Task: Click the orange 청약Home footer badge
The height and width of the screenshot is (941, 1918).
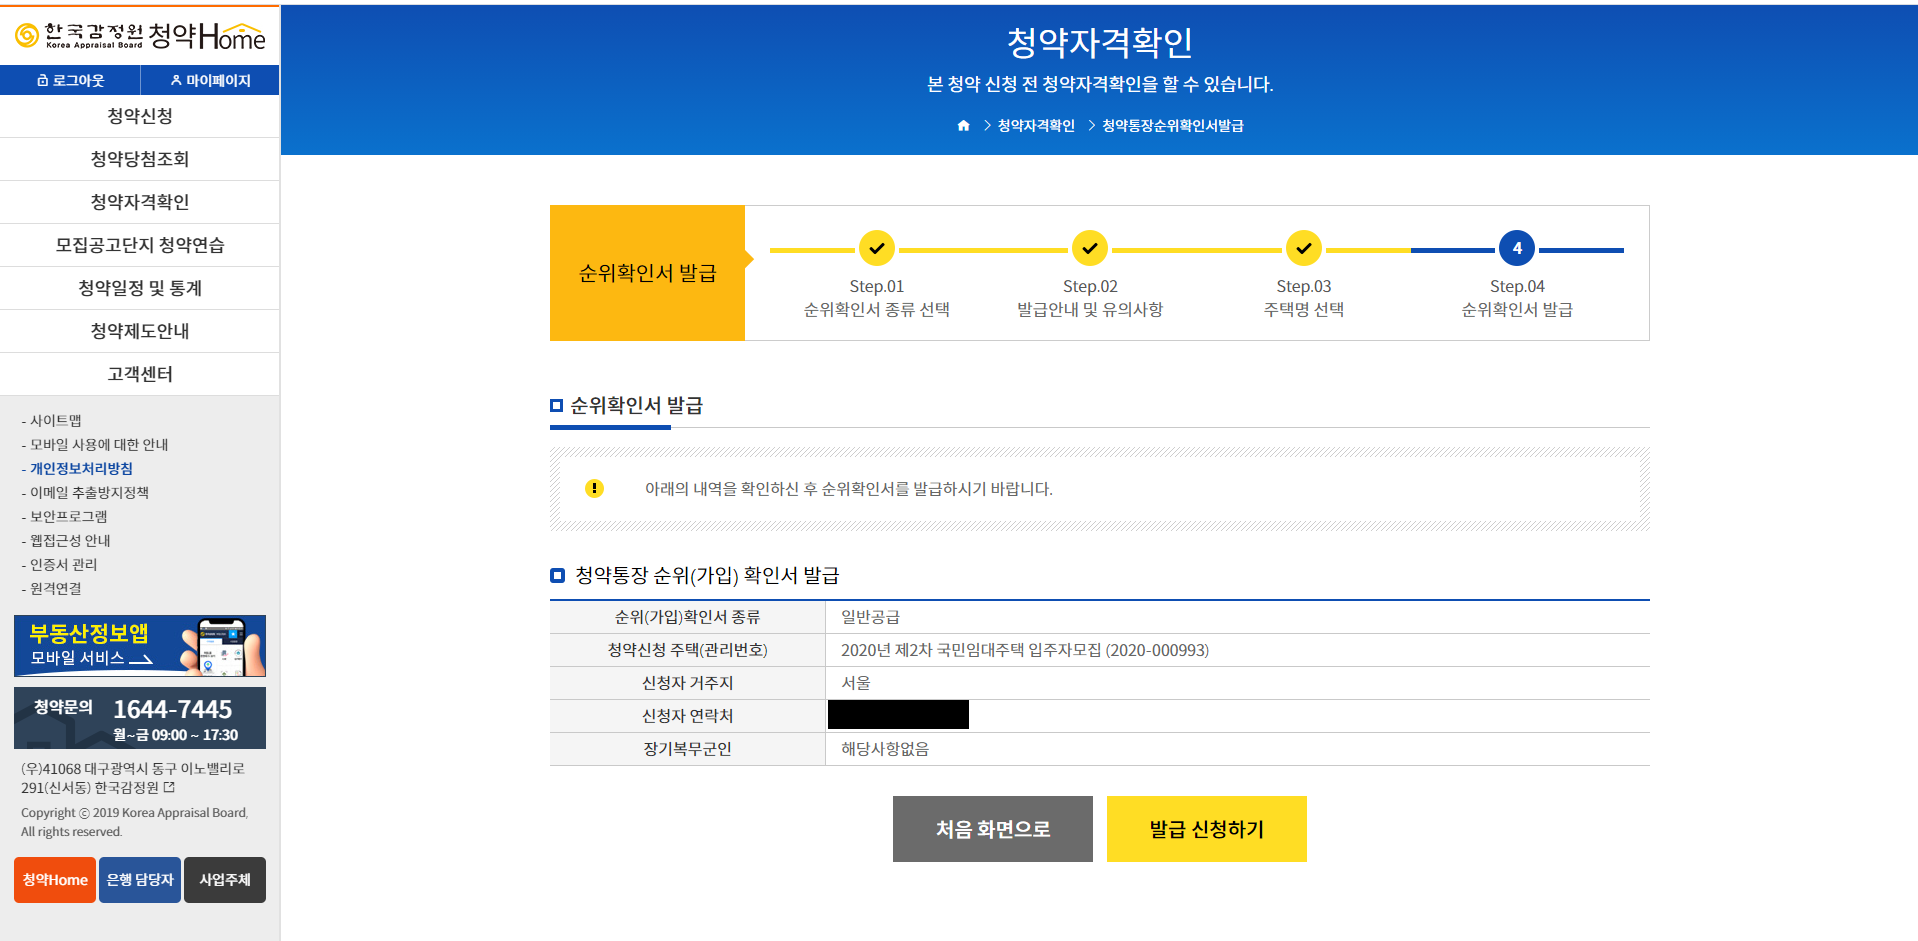Action: (54, 880)
